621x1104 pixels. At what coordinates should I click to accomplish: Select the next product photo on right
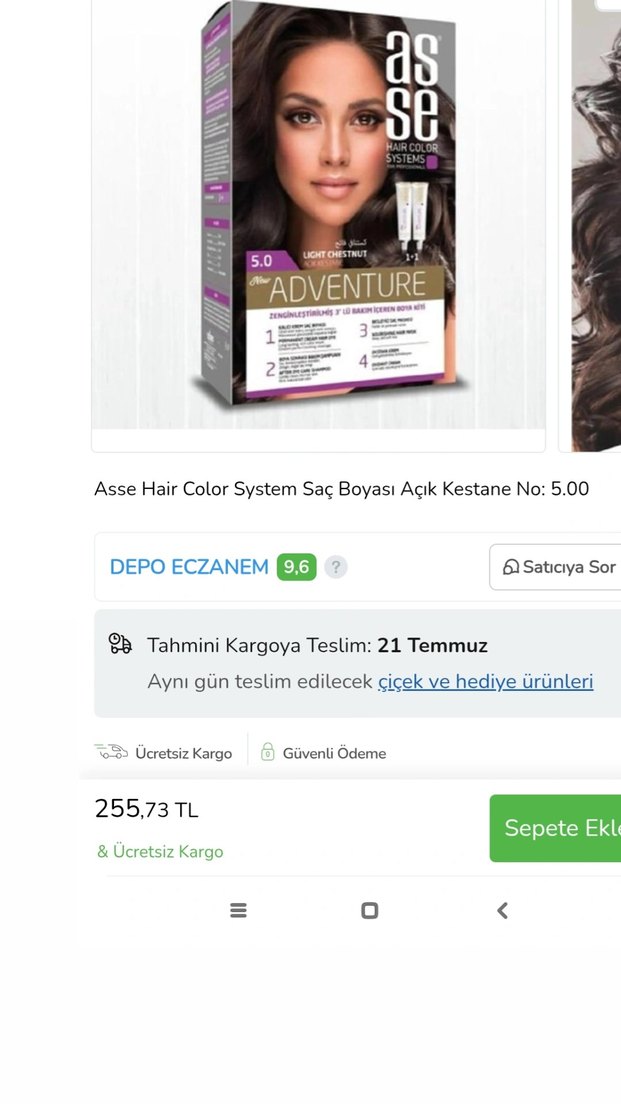(x=590, y=225)
